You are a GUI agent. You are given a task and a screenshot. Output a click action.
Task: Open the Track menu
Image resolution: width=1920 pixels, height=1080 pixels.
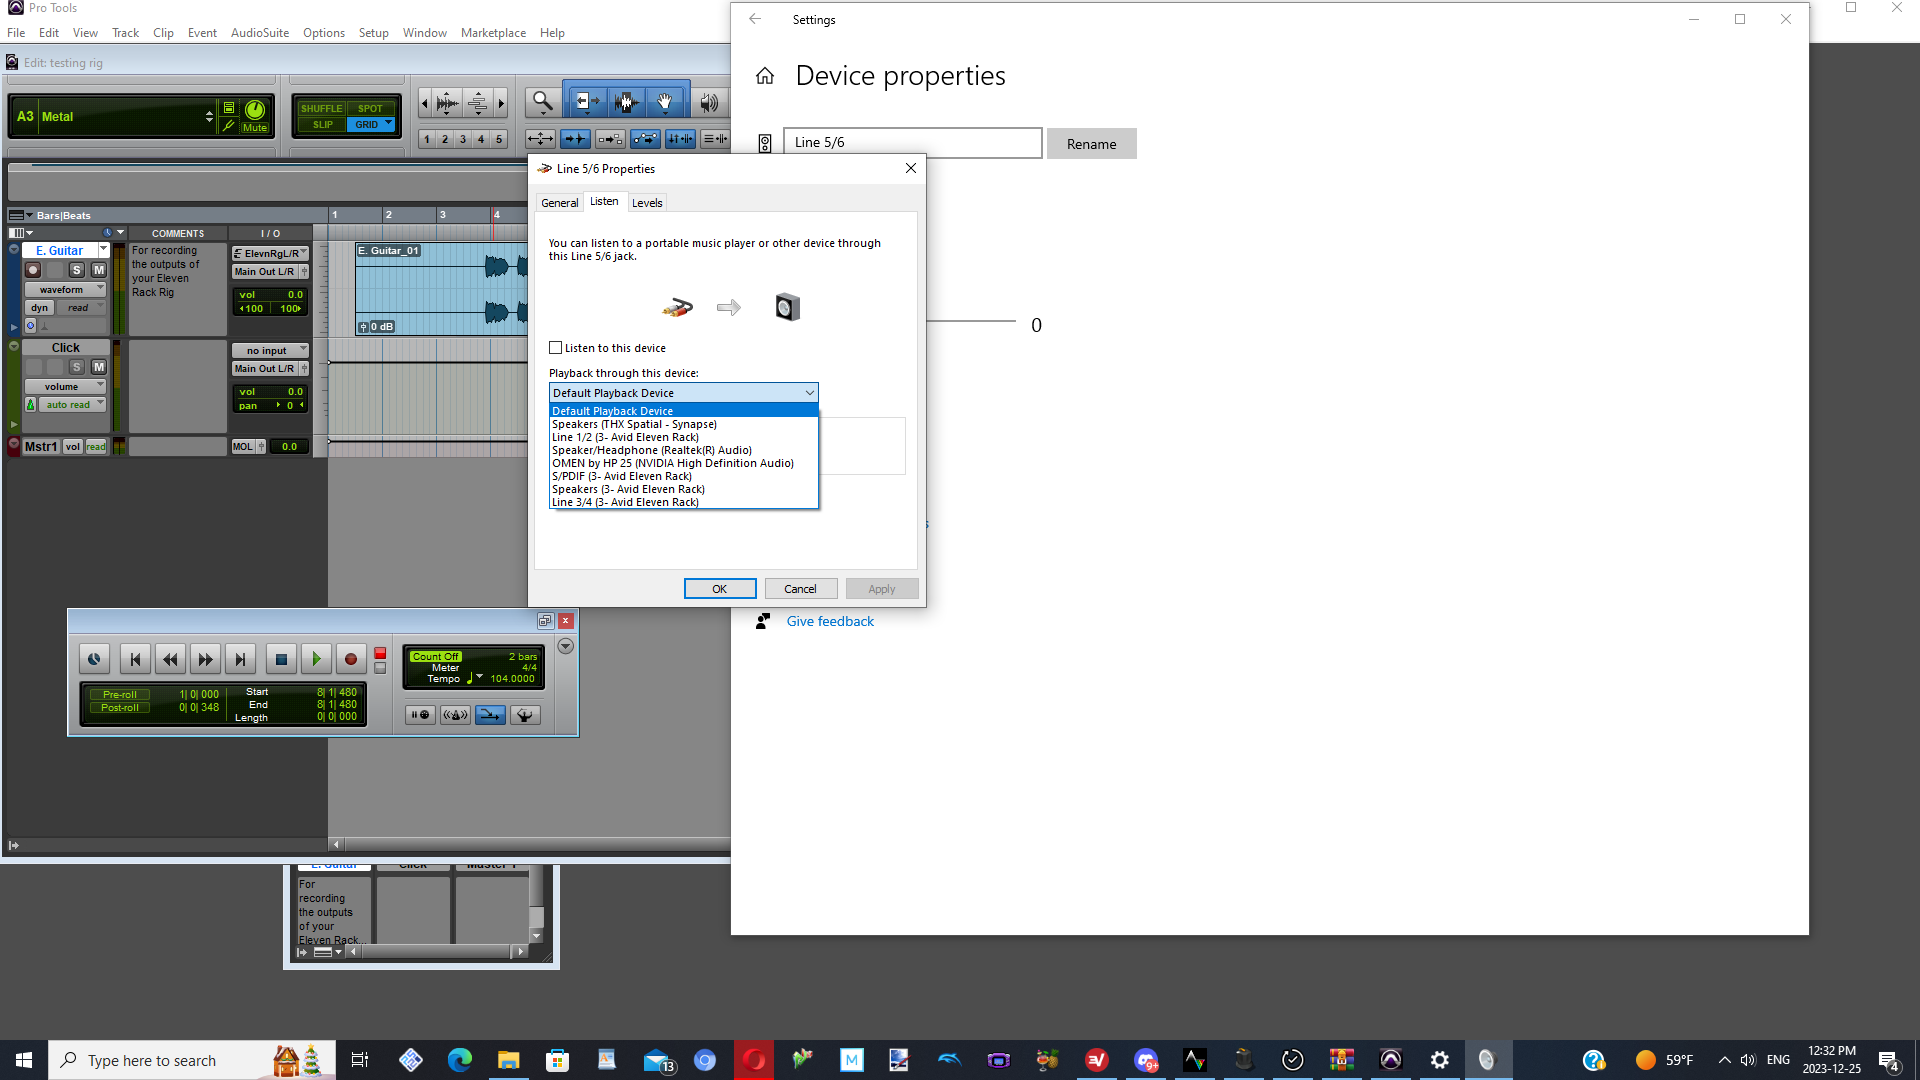125,33
